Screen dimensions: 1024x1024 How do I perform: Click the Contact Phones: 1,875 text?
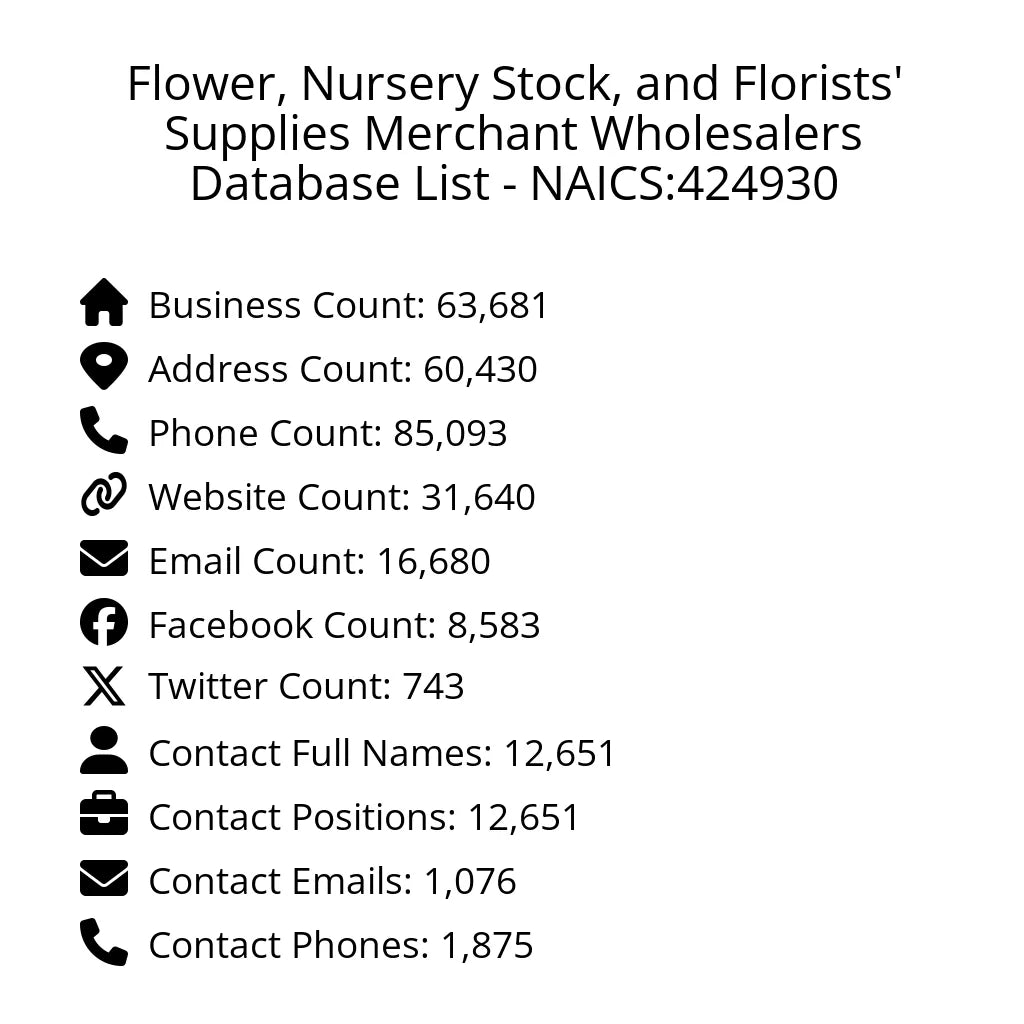340,945
